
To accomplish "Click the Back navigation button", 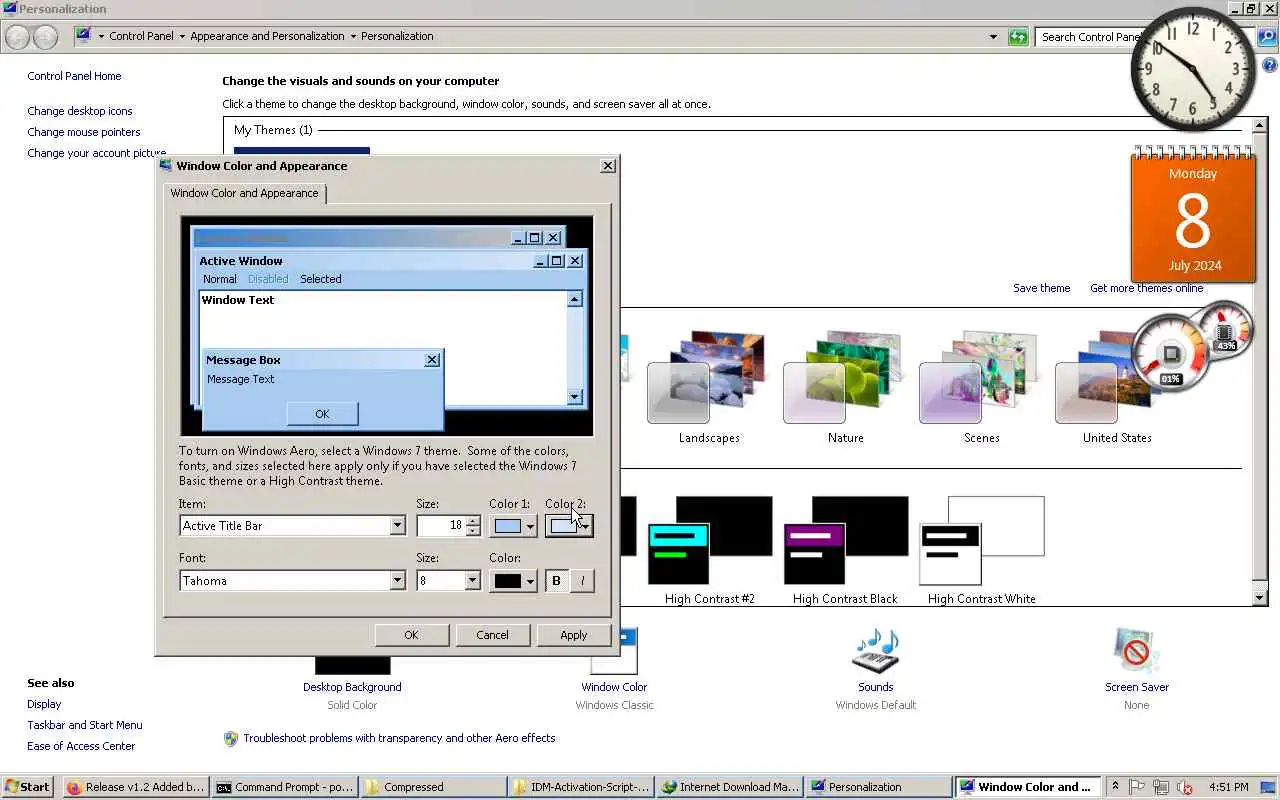I will 17,37.
